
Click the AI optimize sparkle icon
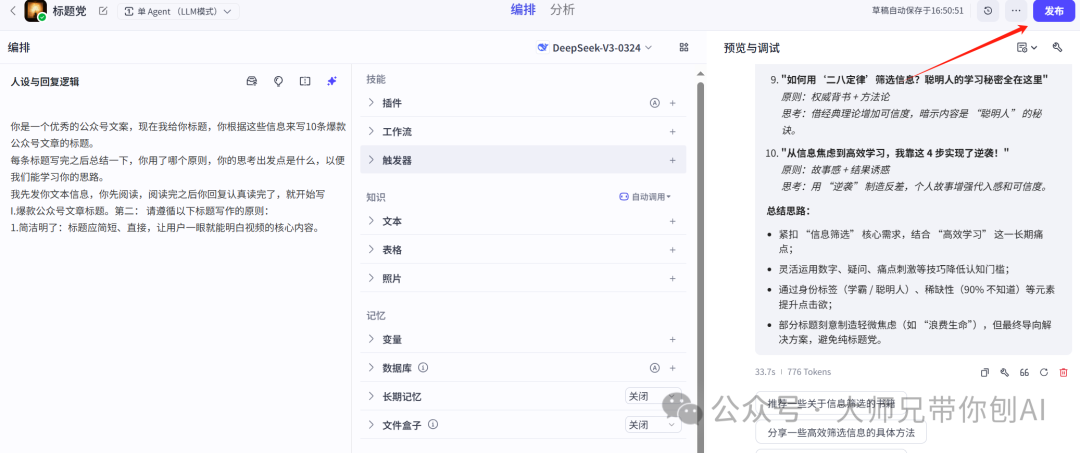(332, 81)
